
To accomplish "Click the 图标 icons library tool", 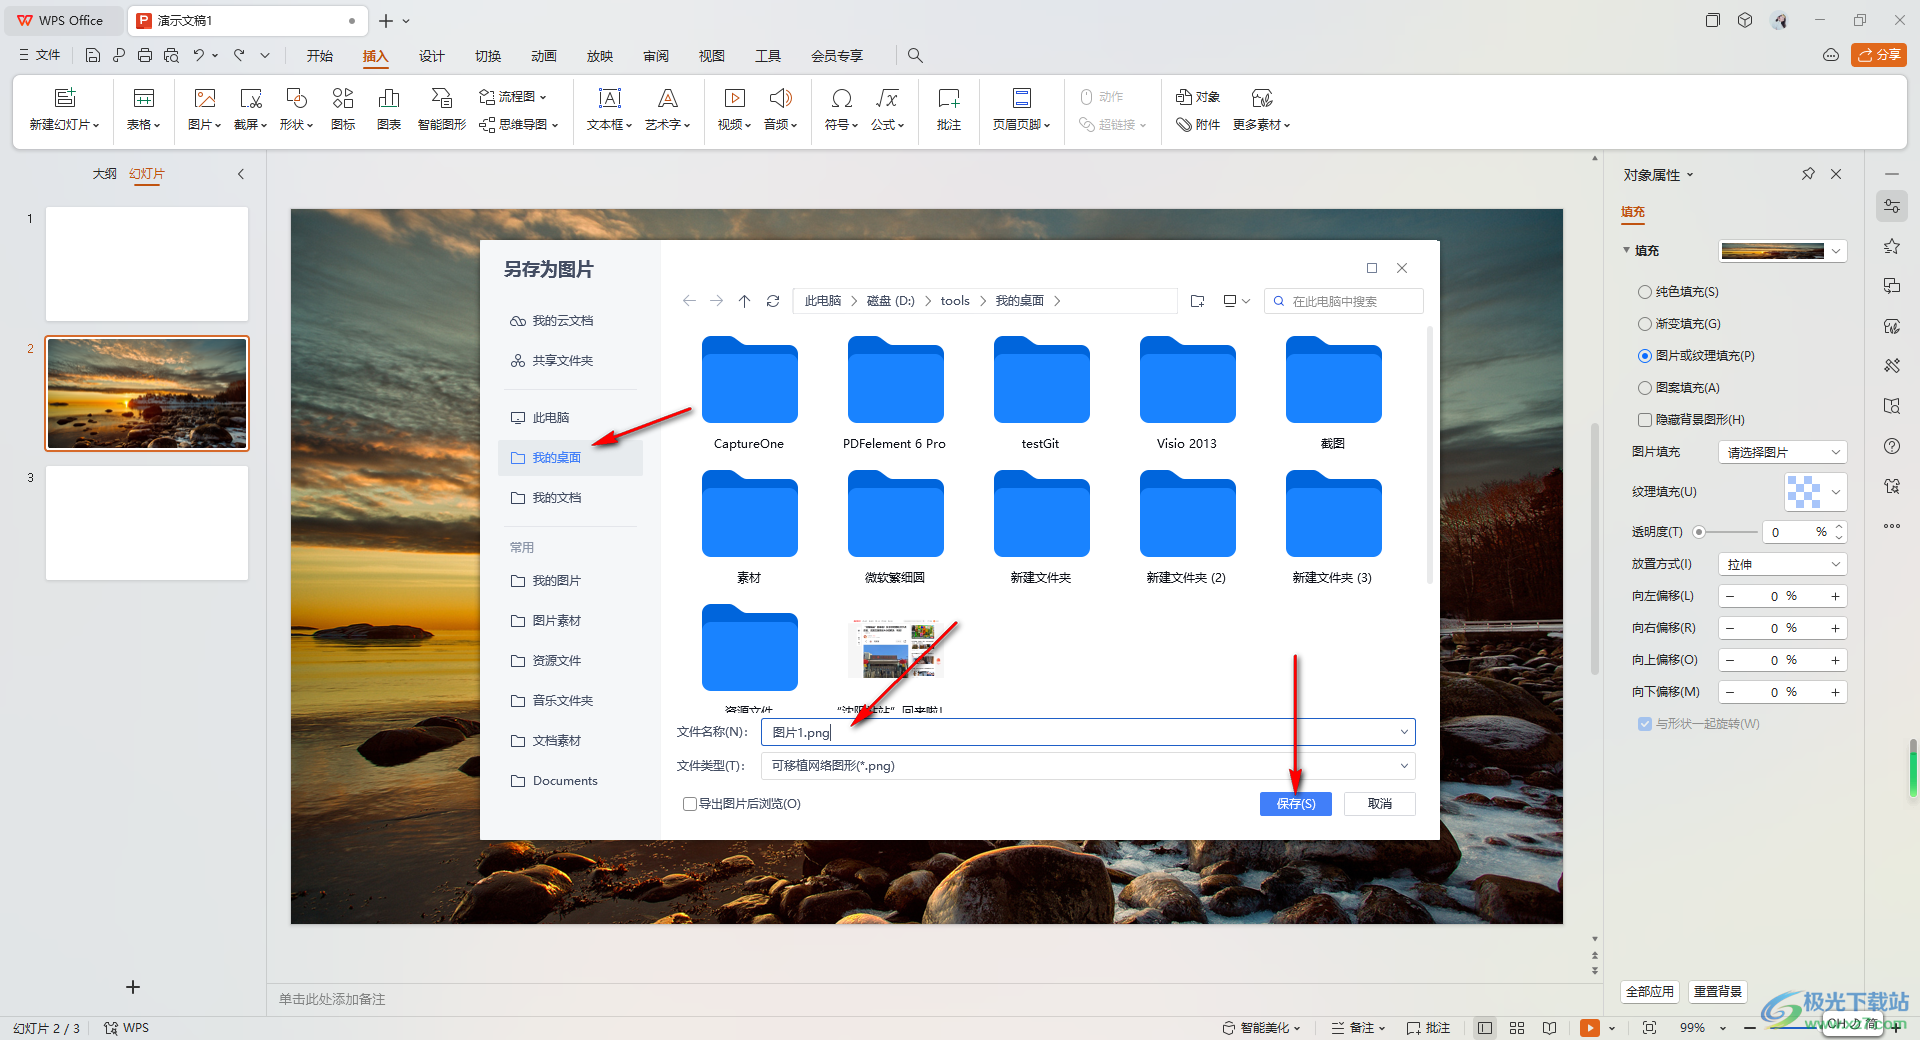I will [343, 110].
